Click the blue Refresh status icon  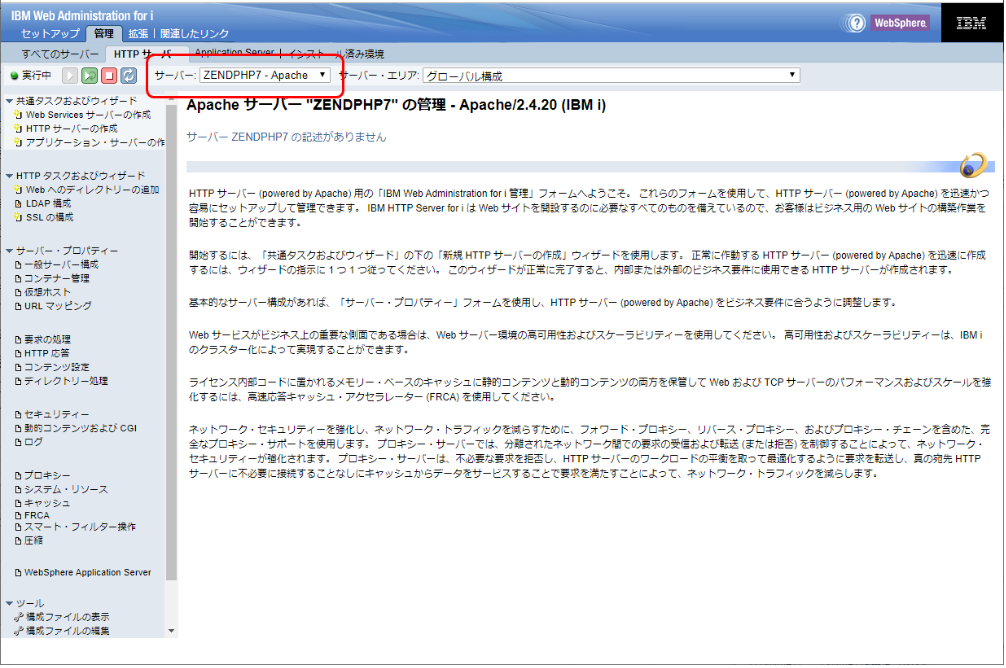(x=129, y=76)
